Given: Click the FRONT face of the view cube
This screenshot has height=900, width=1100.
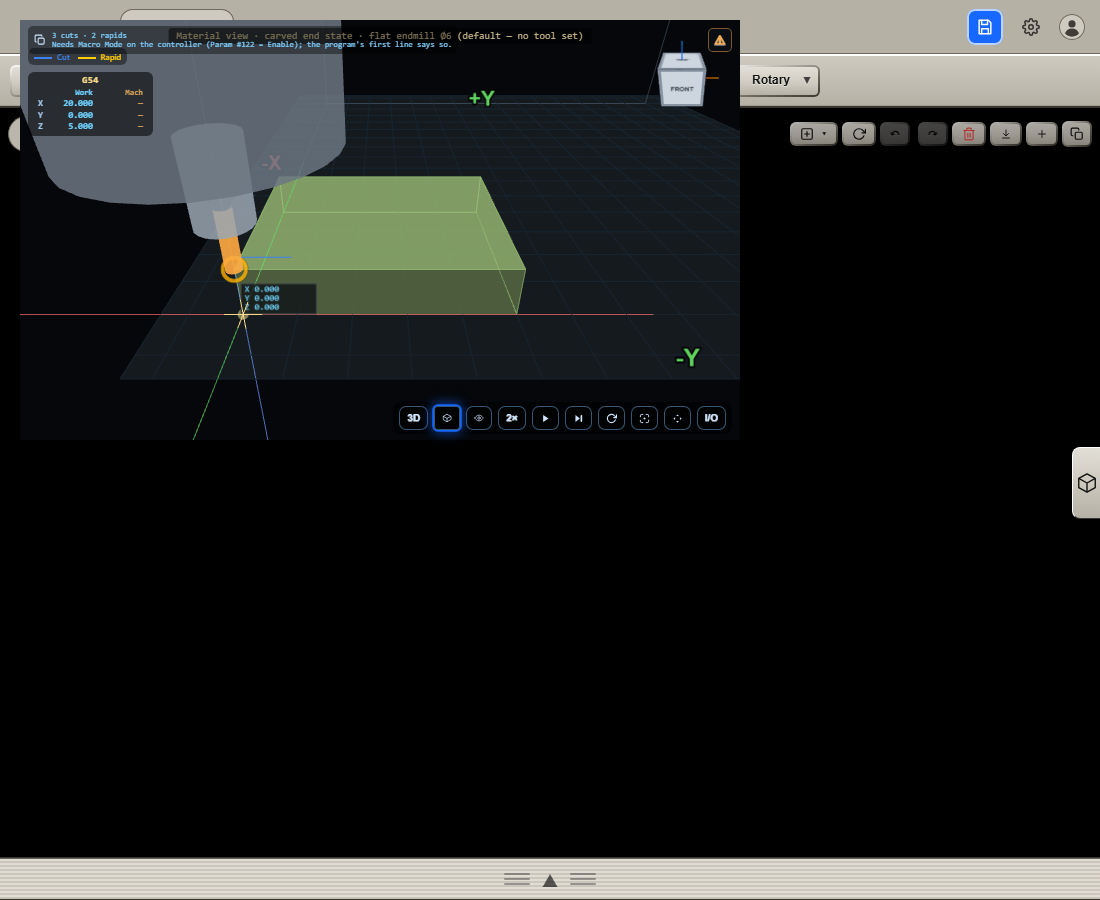Looking at the screenshot, I should point(682,89).
